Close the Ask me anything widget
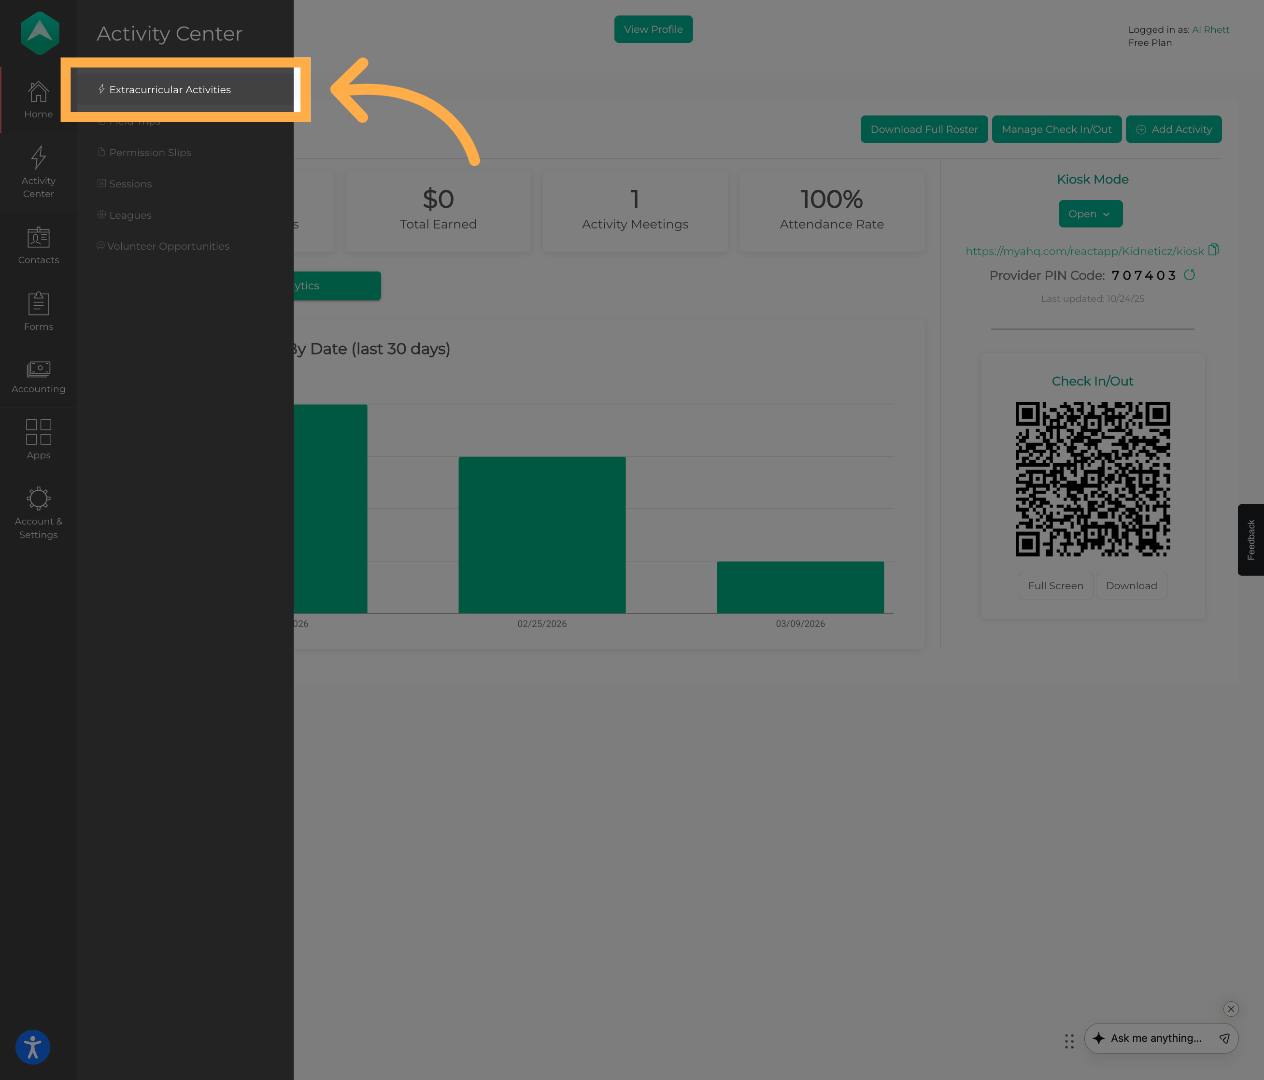 pyautogui.click(x=1231, y=1009)
